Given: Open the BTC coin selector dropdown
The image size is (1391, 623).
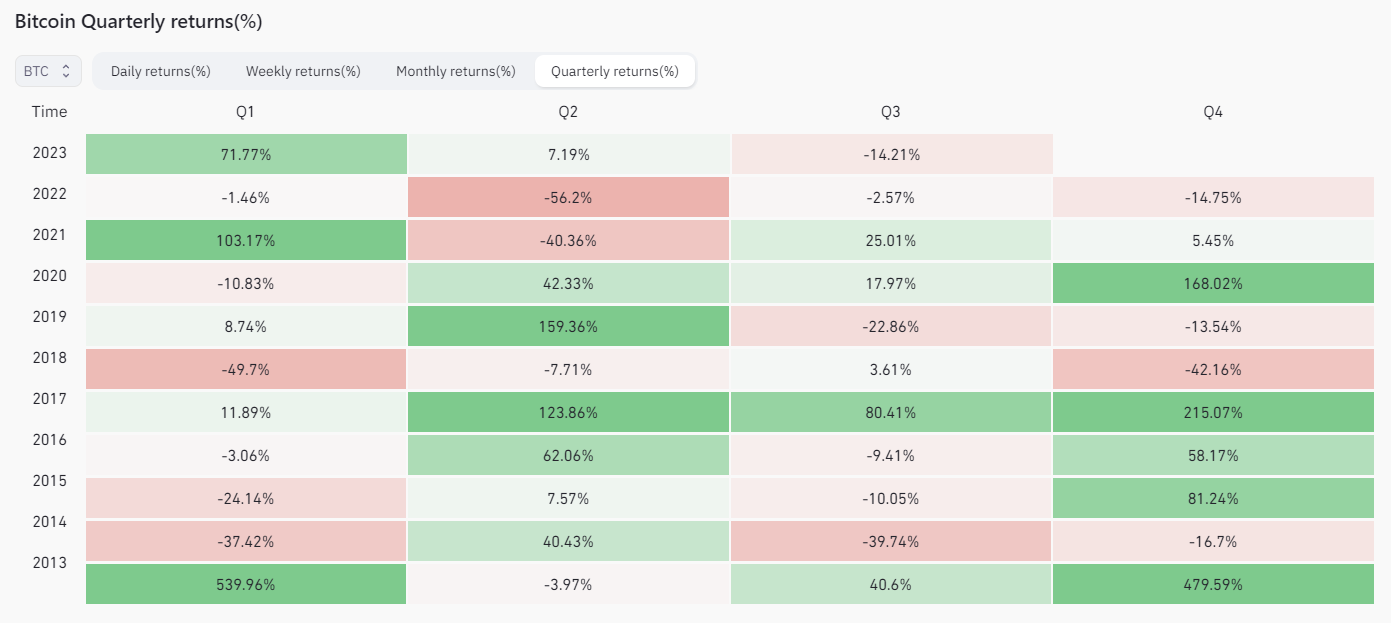Looking at the screenshot, I should point(48,71).
